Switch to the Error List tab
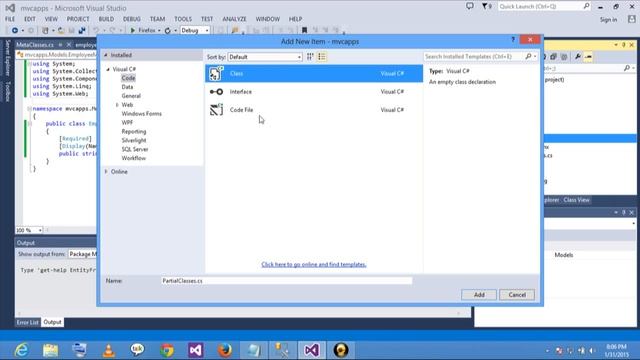 pyautogui.click(x=27, y=322)
